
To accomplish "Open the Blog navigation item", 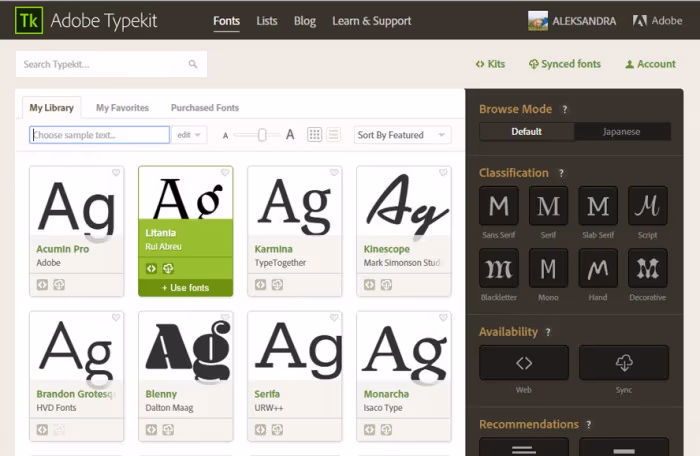I will pos(305,21).
